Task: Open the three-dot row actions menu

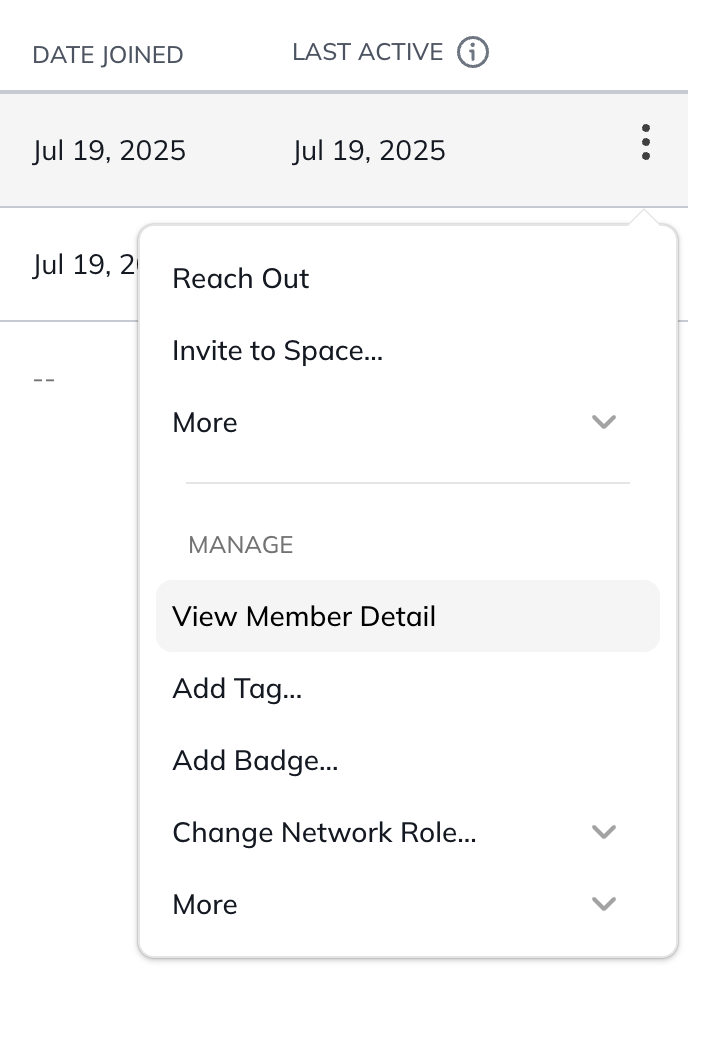Action: point(646,142)
